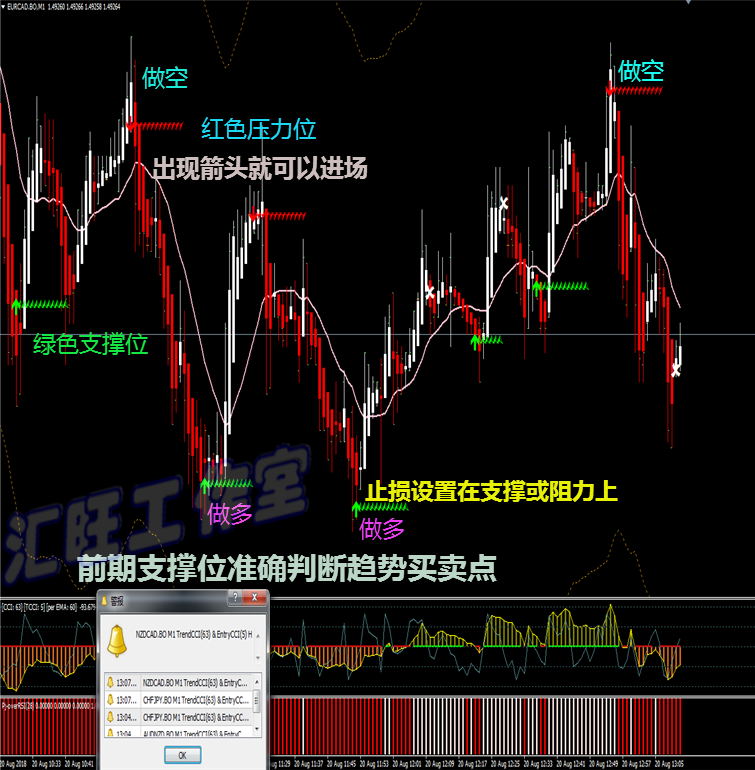The image size is (755, 770).
Task: Click the small bell in dialog title bar
Action: pyautogui.click(x=105, y=599)
